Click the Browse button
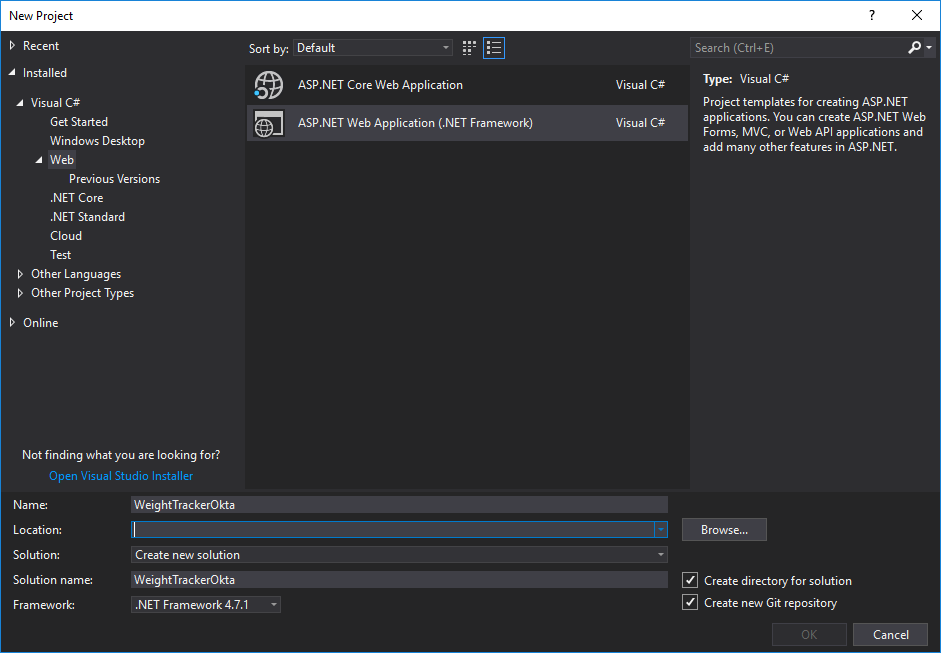The image size is (941, 653). click(x=724, y=530)
